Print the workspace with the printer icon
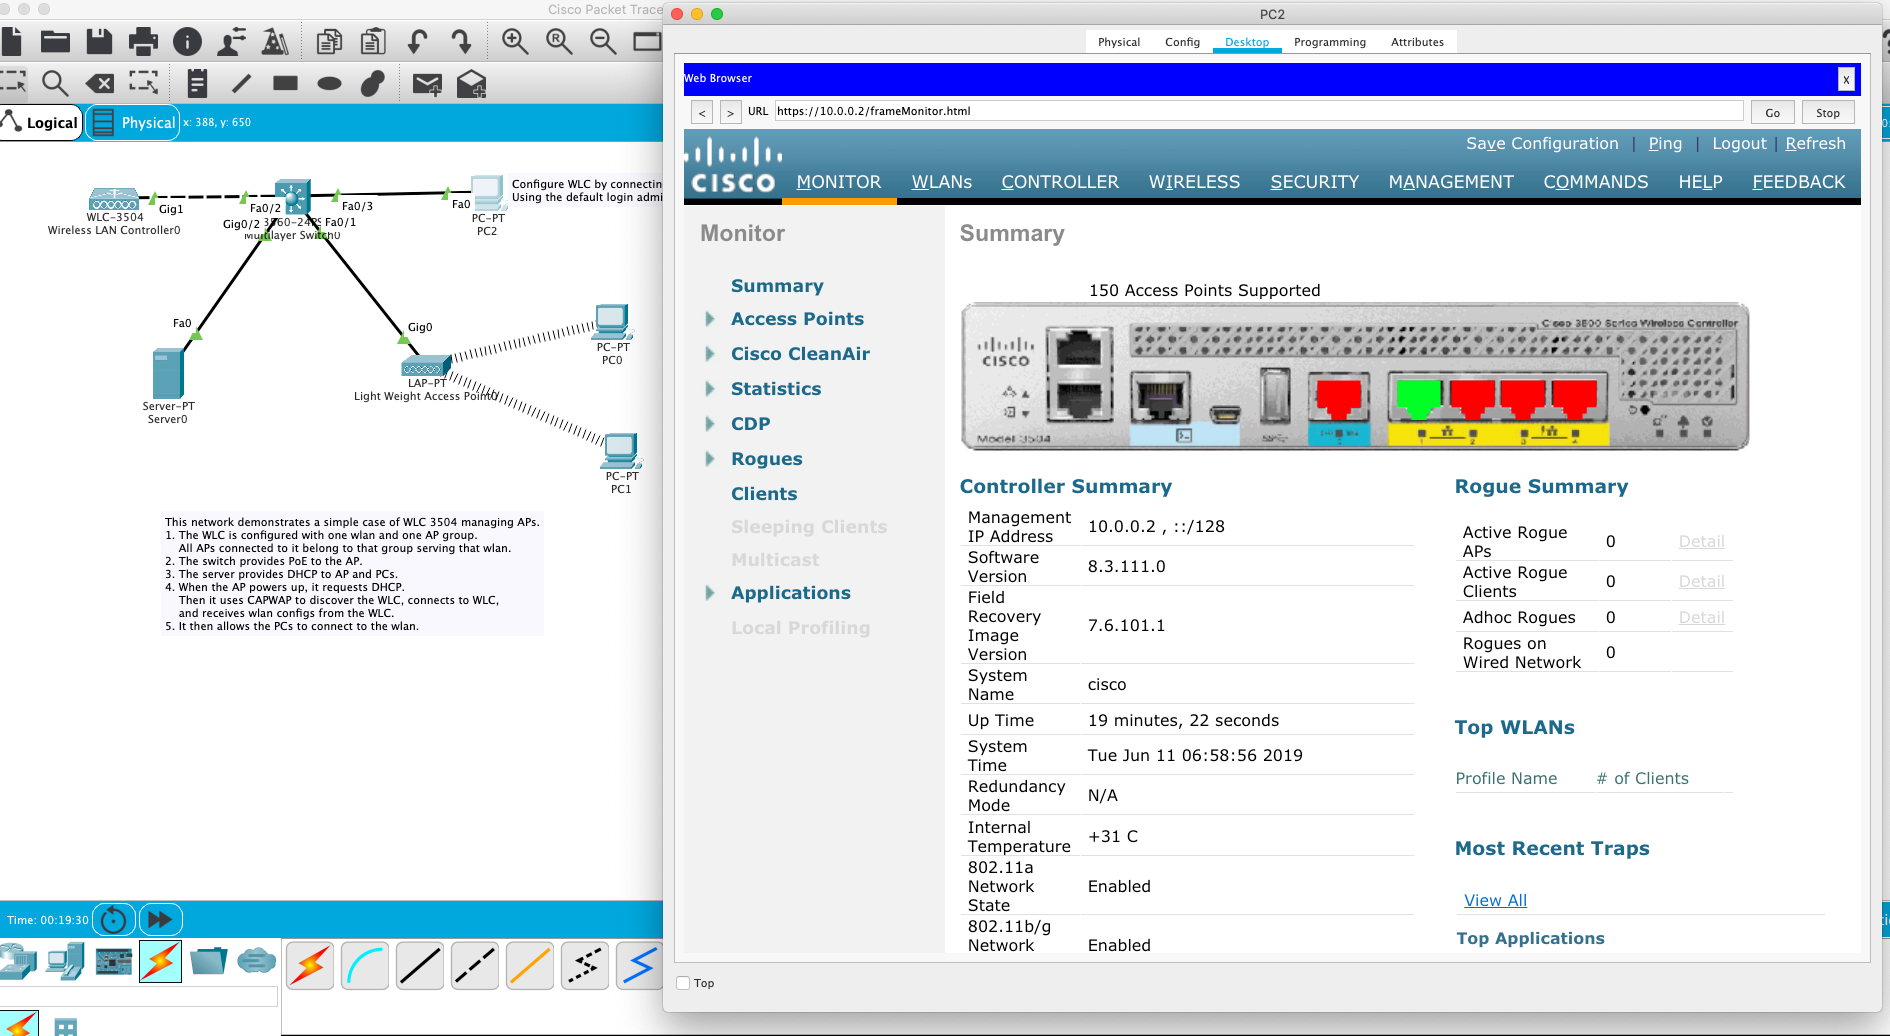This screenshot has height=1036, width=1890. coord(143,41)
